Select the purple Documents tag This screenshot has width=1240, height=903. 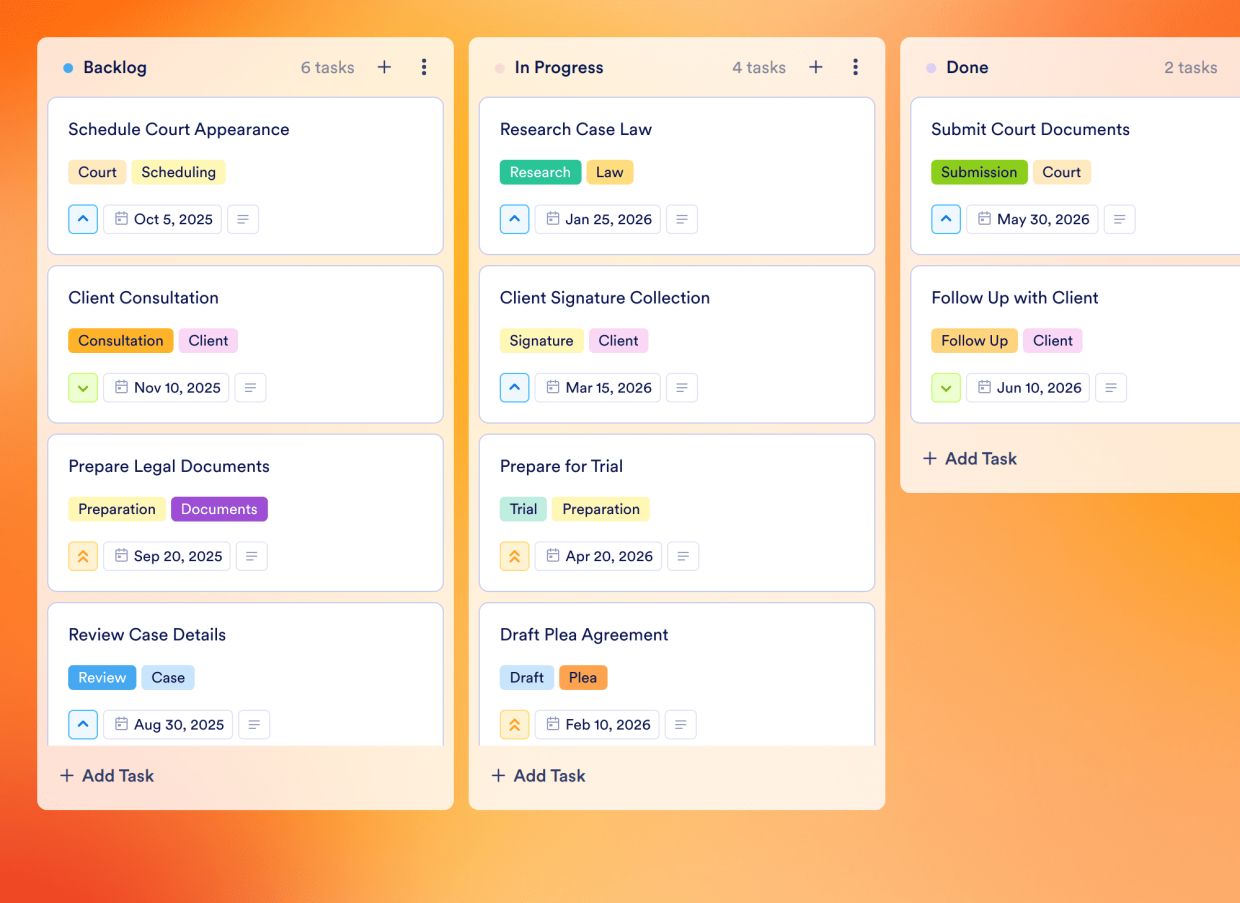[x=219, y=509]
